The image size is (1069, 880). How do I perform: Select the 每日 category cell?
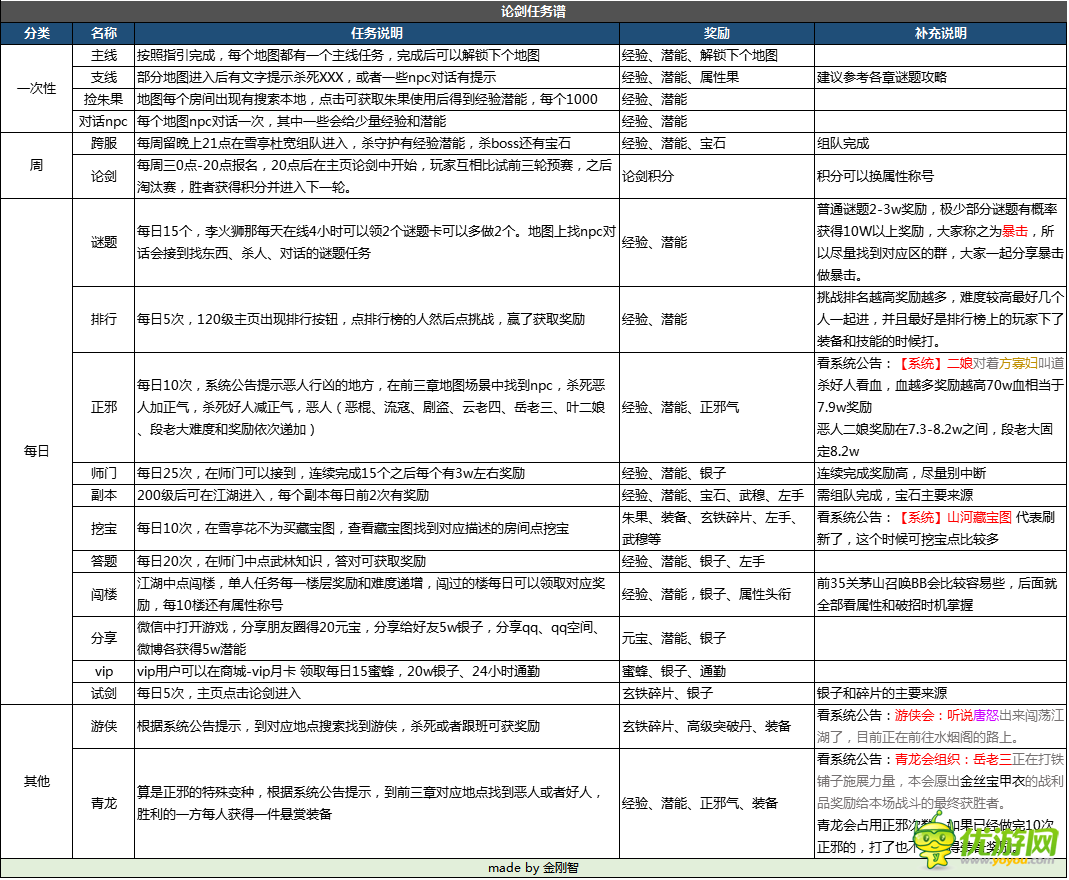pos(36,450)
